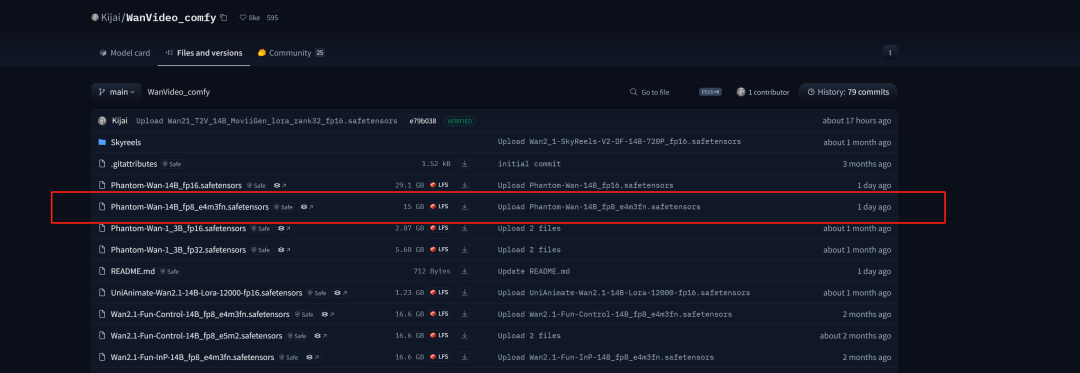Open History: 79 commits
The height and width of the screenshot is (373, 1080).
pyautogui.click(x=848, y=92)
